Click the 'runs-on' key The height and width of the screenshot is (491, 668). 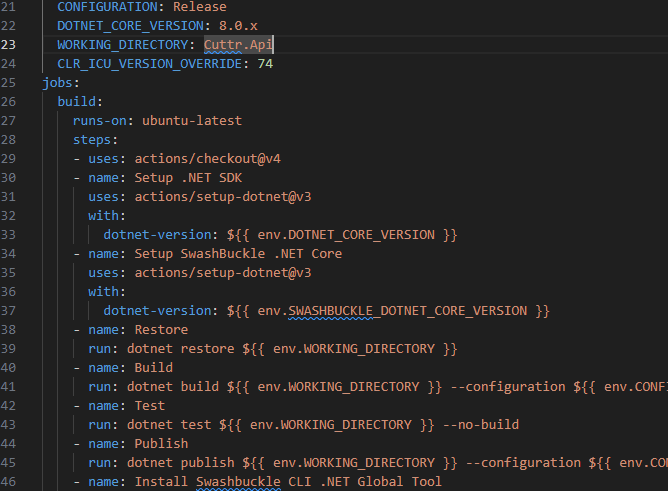point(100,121)
